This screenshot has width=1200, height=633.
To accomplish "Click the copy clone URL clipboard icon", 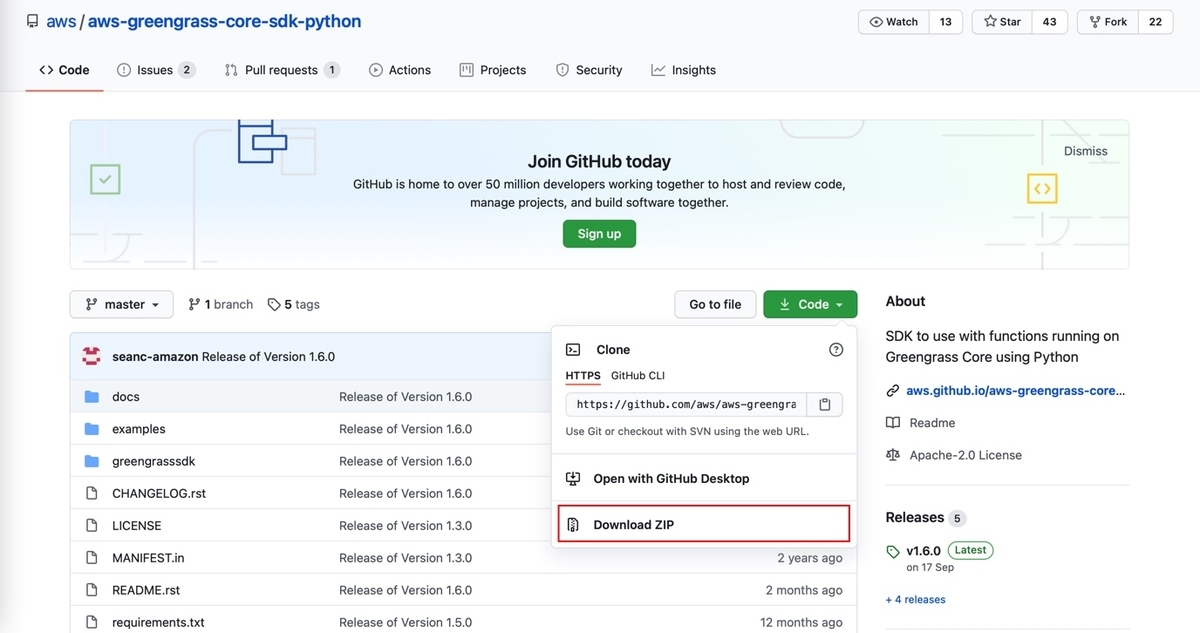I will point(825,405).
